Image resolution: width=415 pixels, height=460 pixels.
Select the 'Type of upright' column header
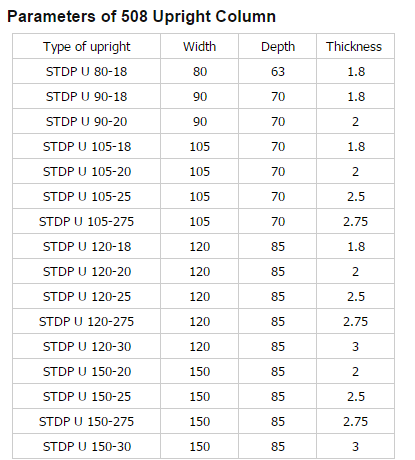click(x=87, y=47)
